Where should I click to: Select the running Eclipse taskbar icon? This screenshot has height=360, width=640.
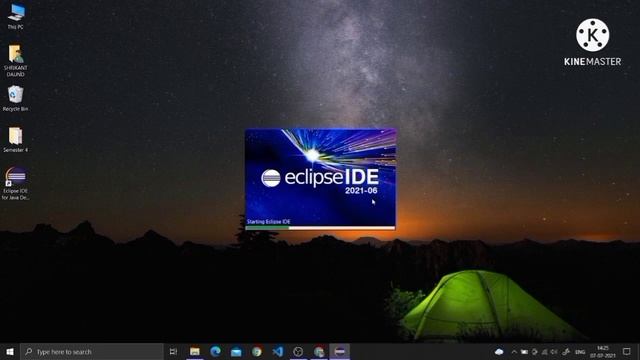coord(340,351)
